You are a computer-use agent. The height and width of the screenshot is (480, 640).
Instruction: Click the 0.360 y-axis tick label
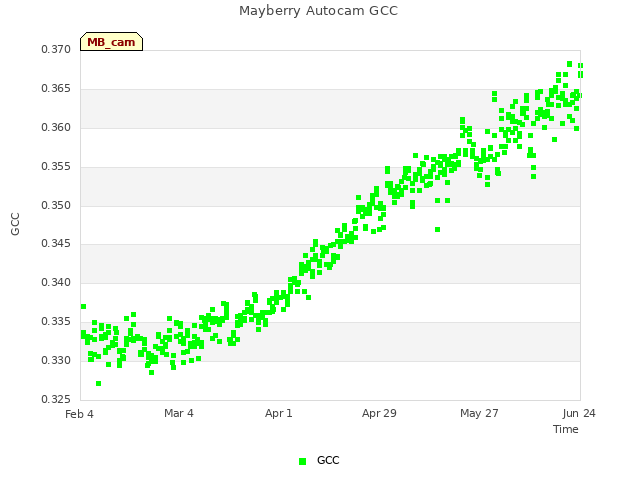tap(56, 128)
